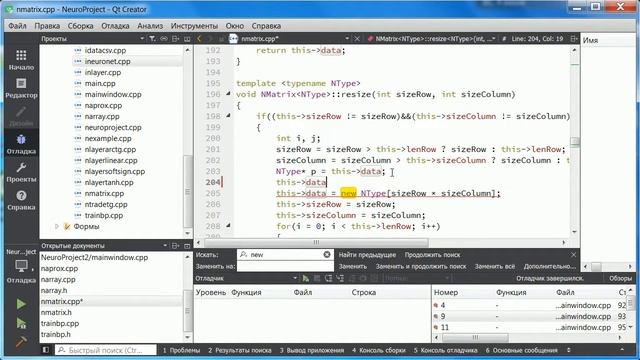Click the Быстрый поиск locator field

(x=106, y=350)
